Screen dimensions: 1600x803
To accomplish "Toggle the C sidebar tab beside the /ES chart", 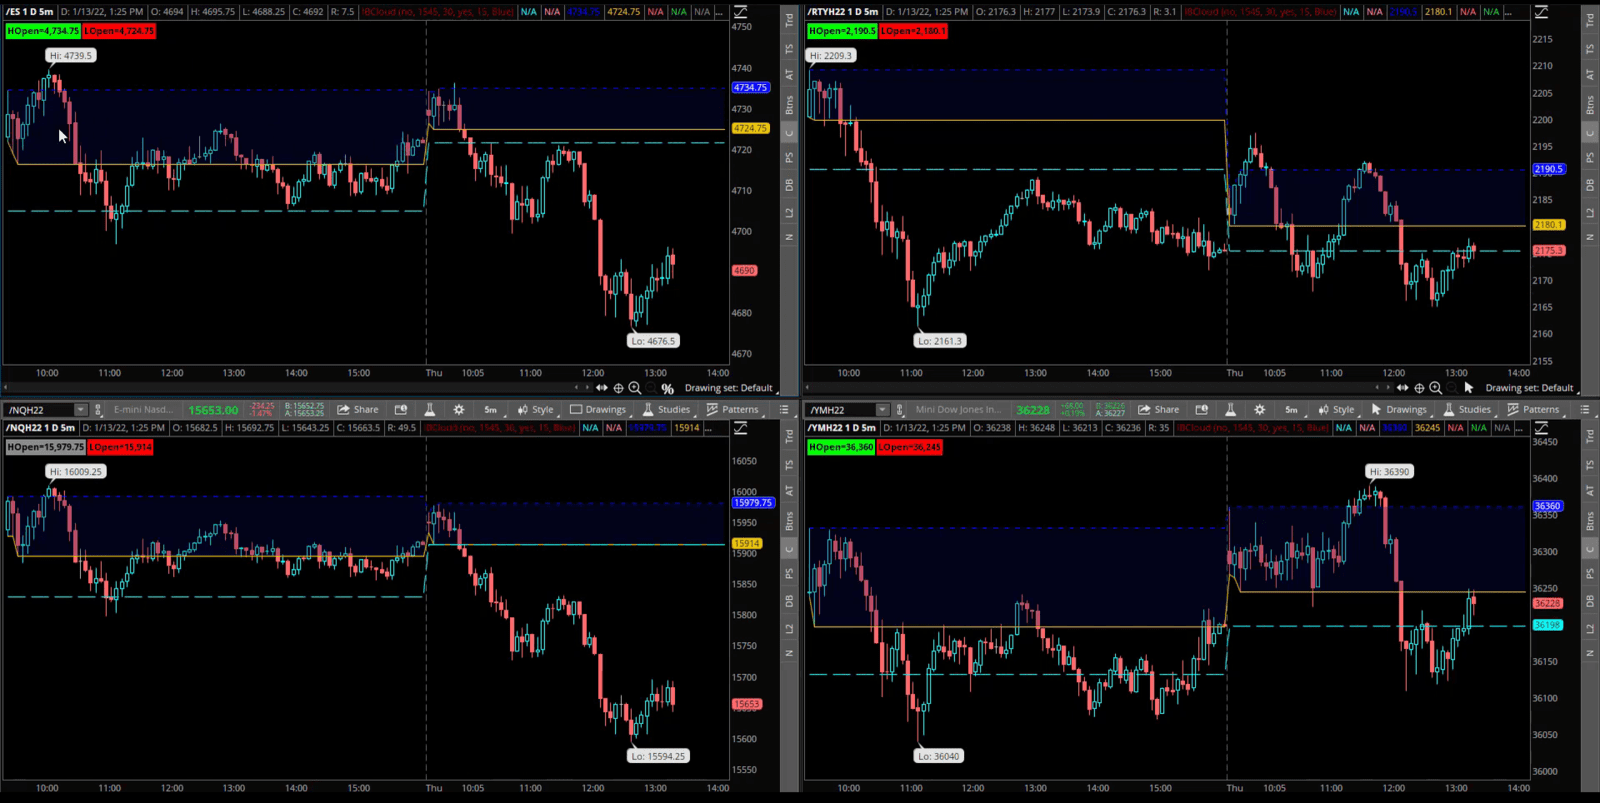I will (789, 132).
